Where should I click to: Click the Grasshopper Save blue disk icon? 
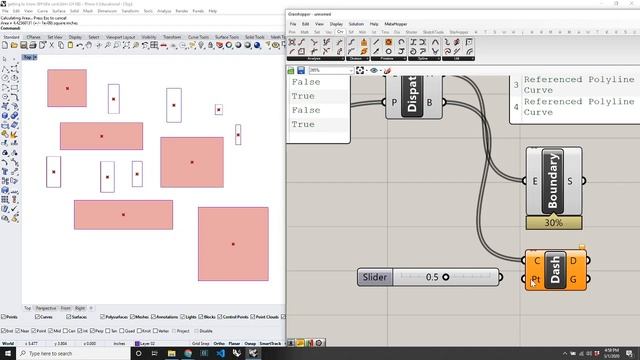pos(301,71)
